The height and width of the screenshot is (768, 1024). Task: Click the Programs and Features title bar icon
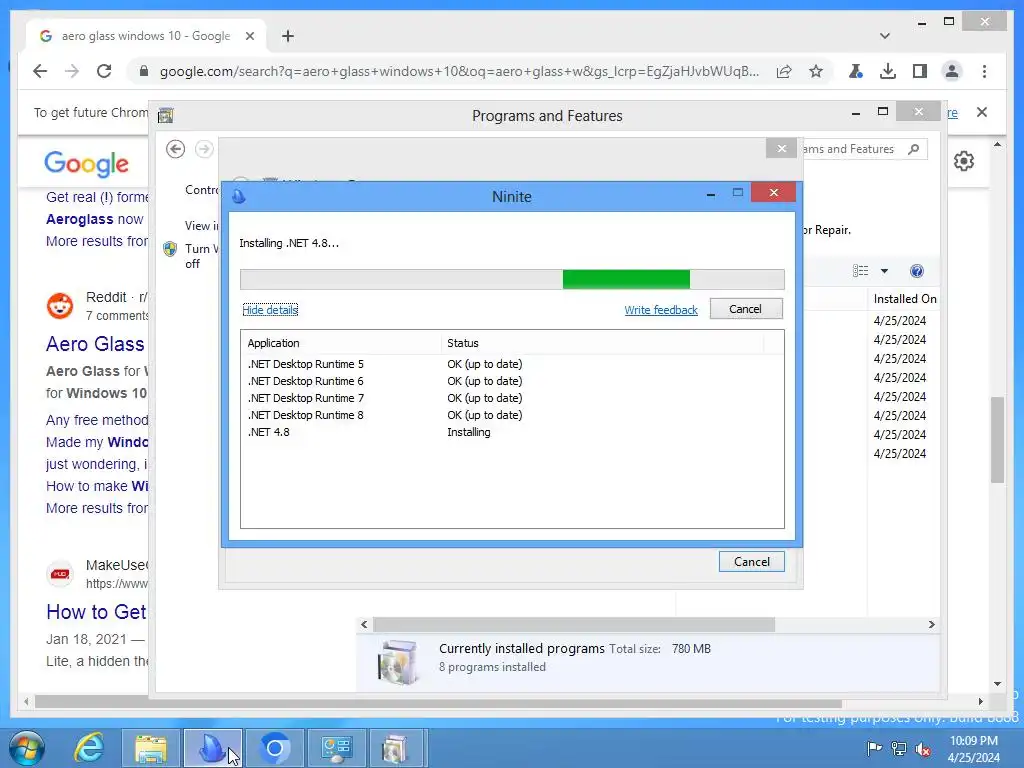(166, 116)
